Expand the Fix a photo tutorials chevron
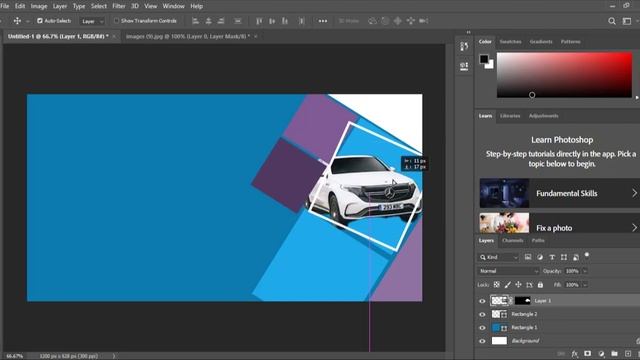640x360 pixels. tap(635, 227)
